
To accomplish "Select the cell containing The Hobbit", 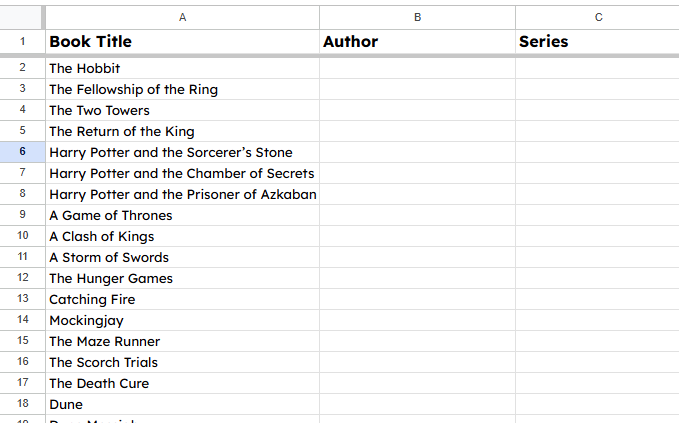I will (x=182, y=68).
